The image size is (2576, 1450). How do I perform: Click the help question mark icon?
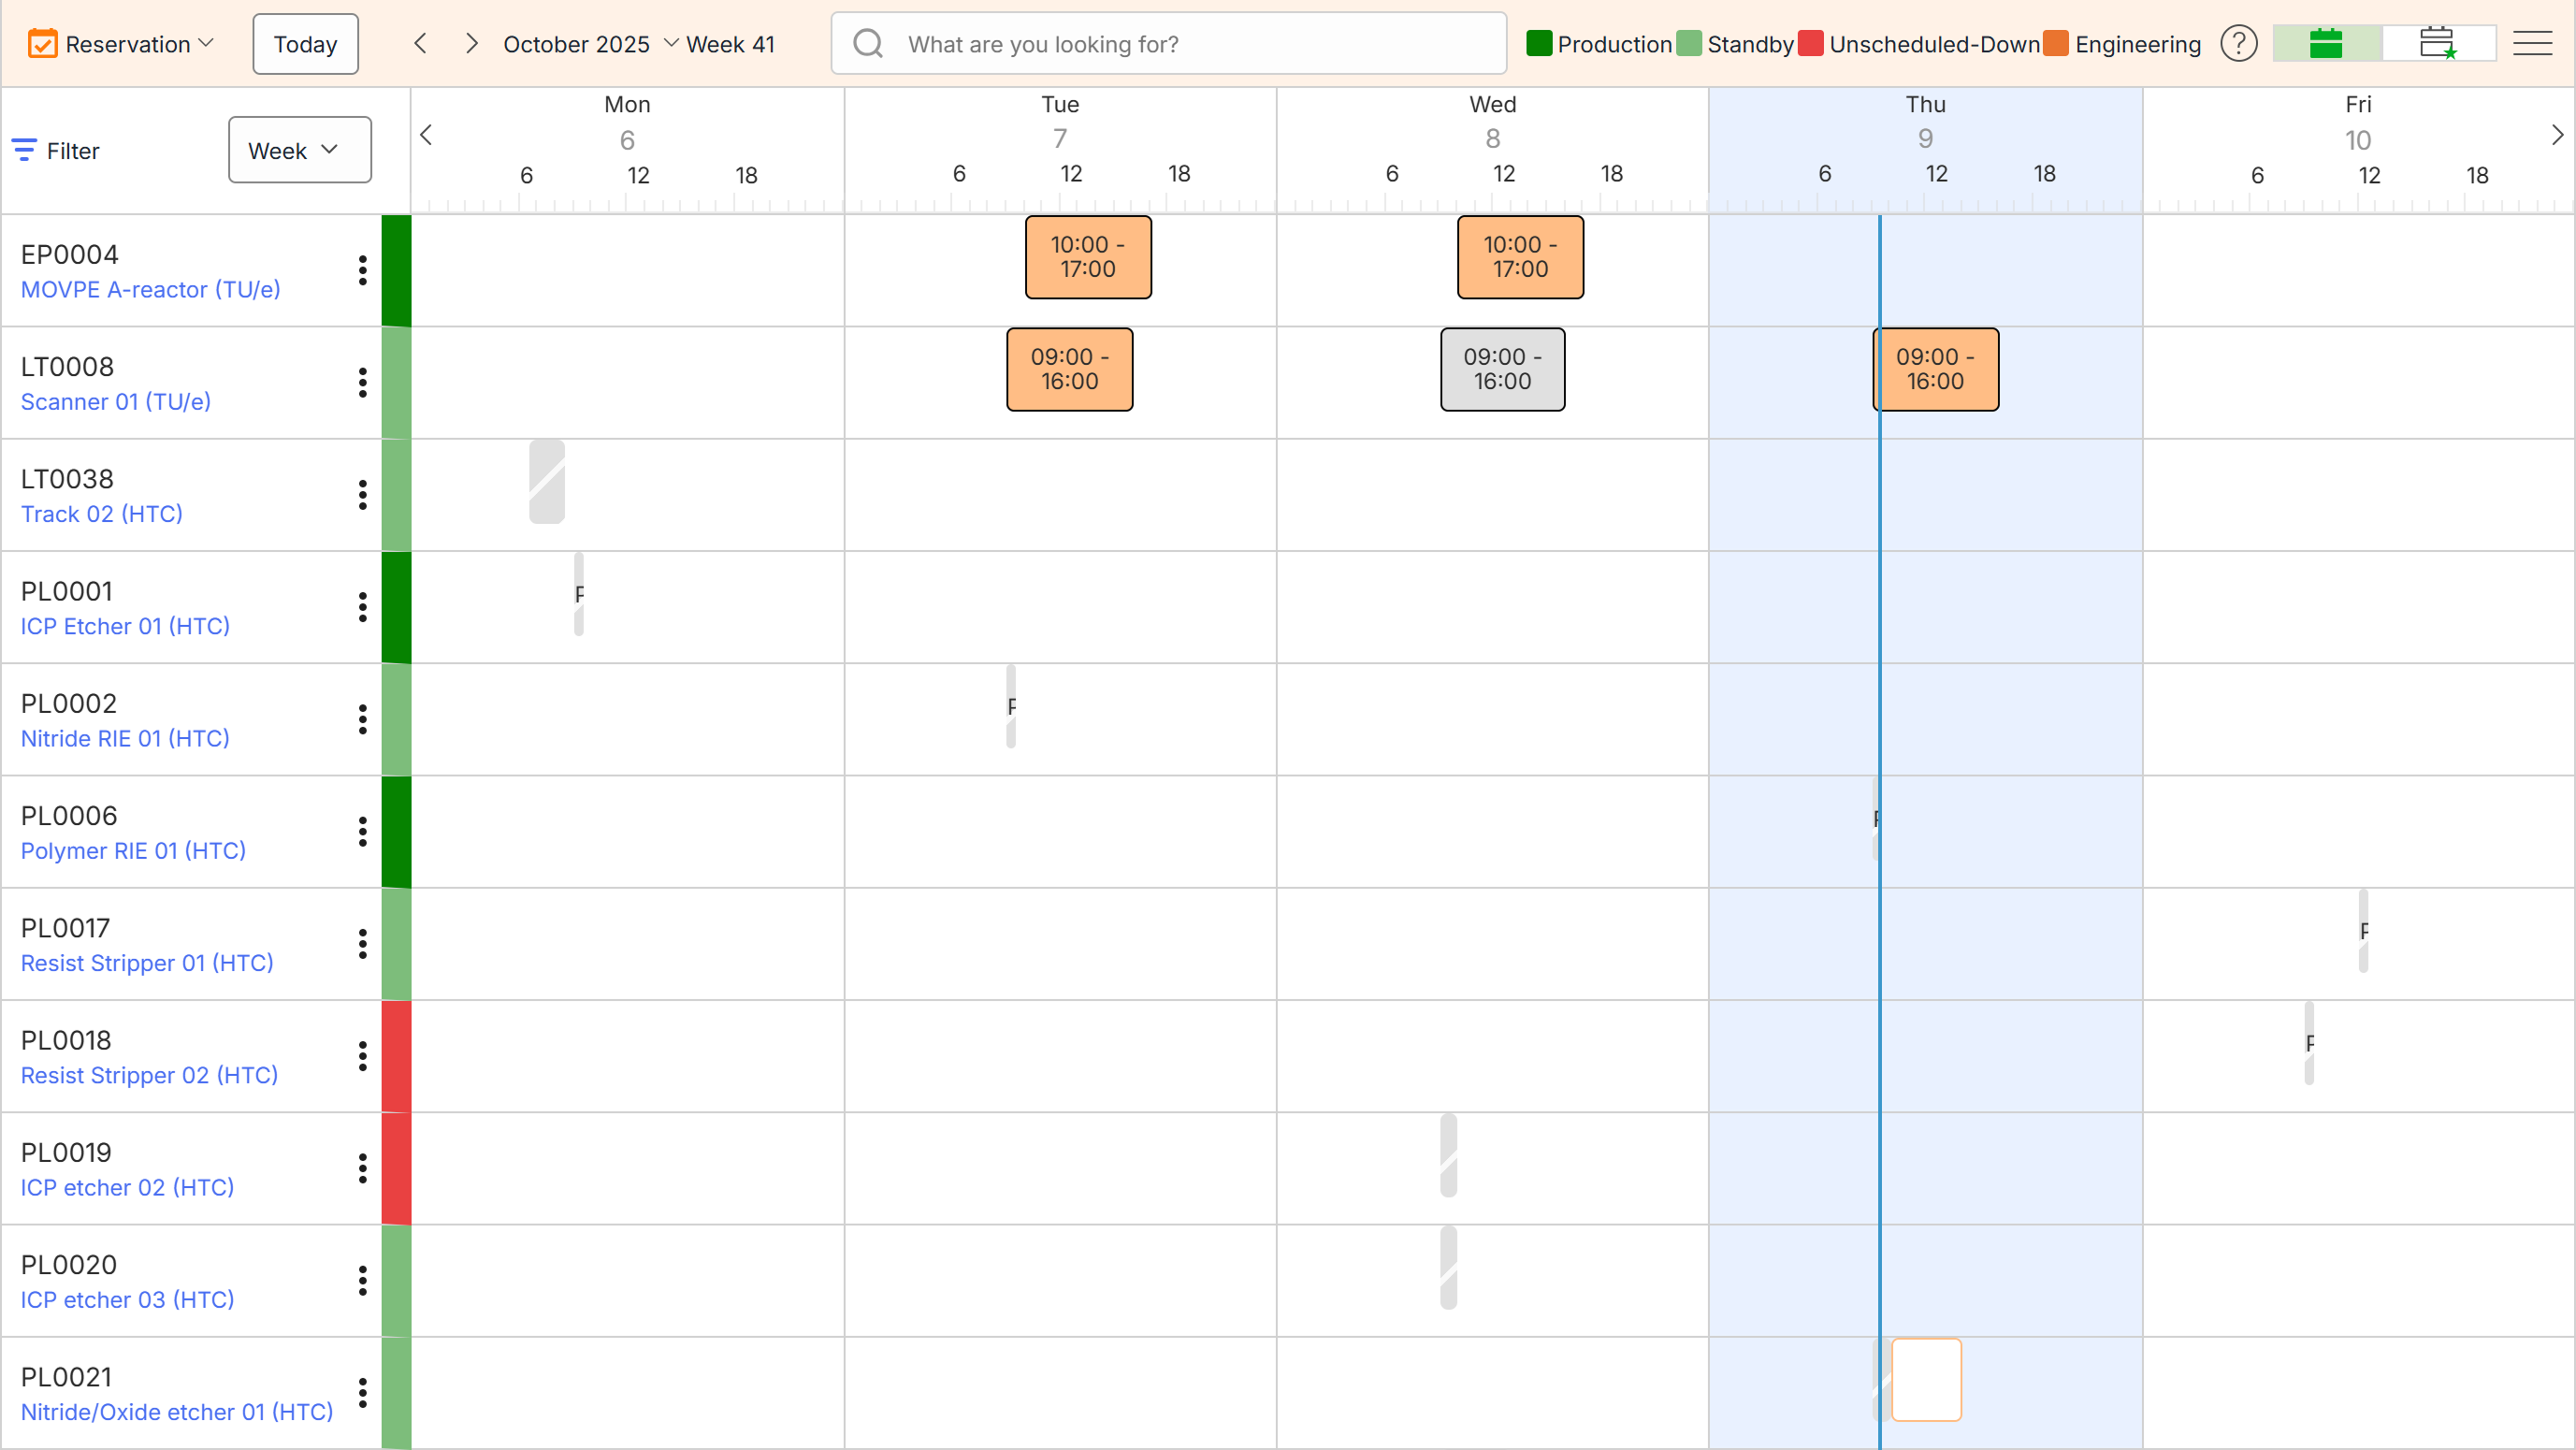pyautogui.click(x=2238, y=44)
